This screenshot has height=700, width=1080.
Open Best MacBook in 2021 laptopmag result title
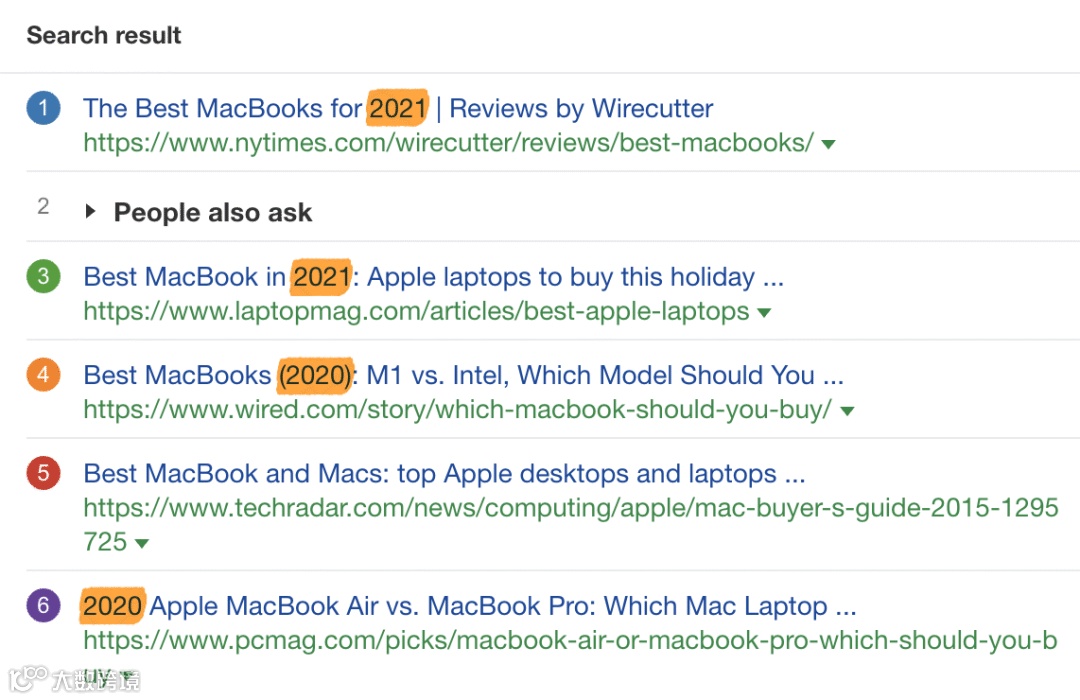click(433, 276)
